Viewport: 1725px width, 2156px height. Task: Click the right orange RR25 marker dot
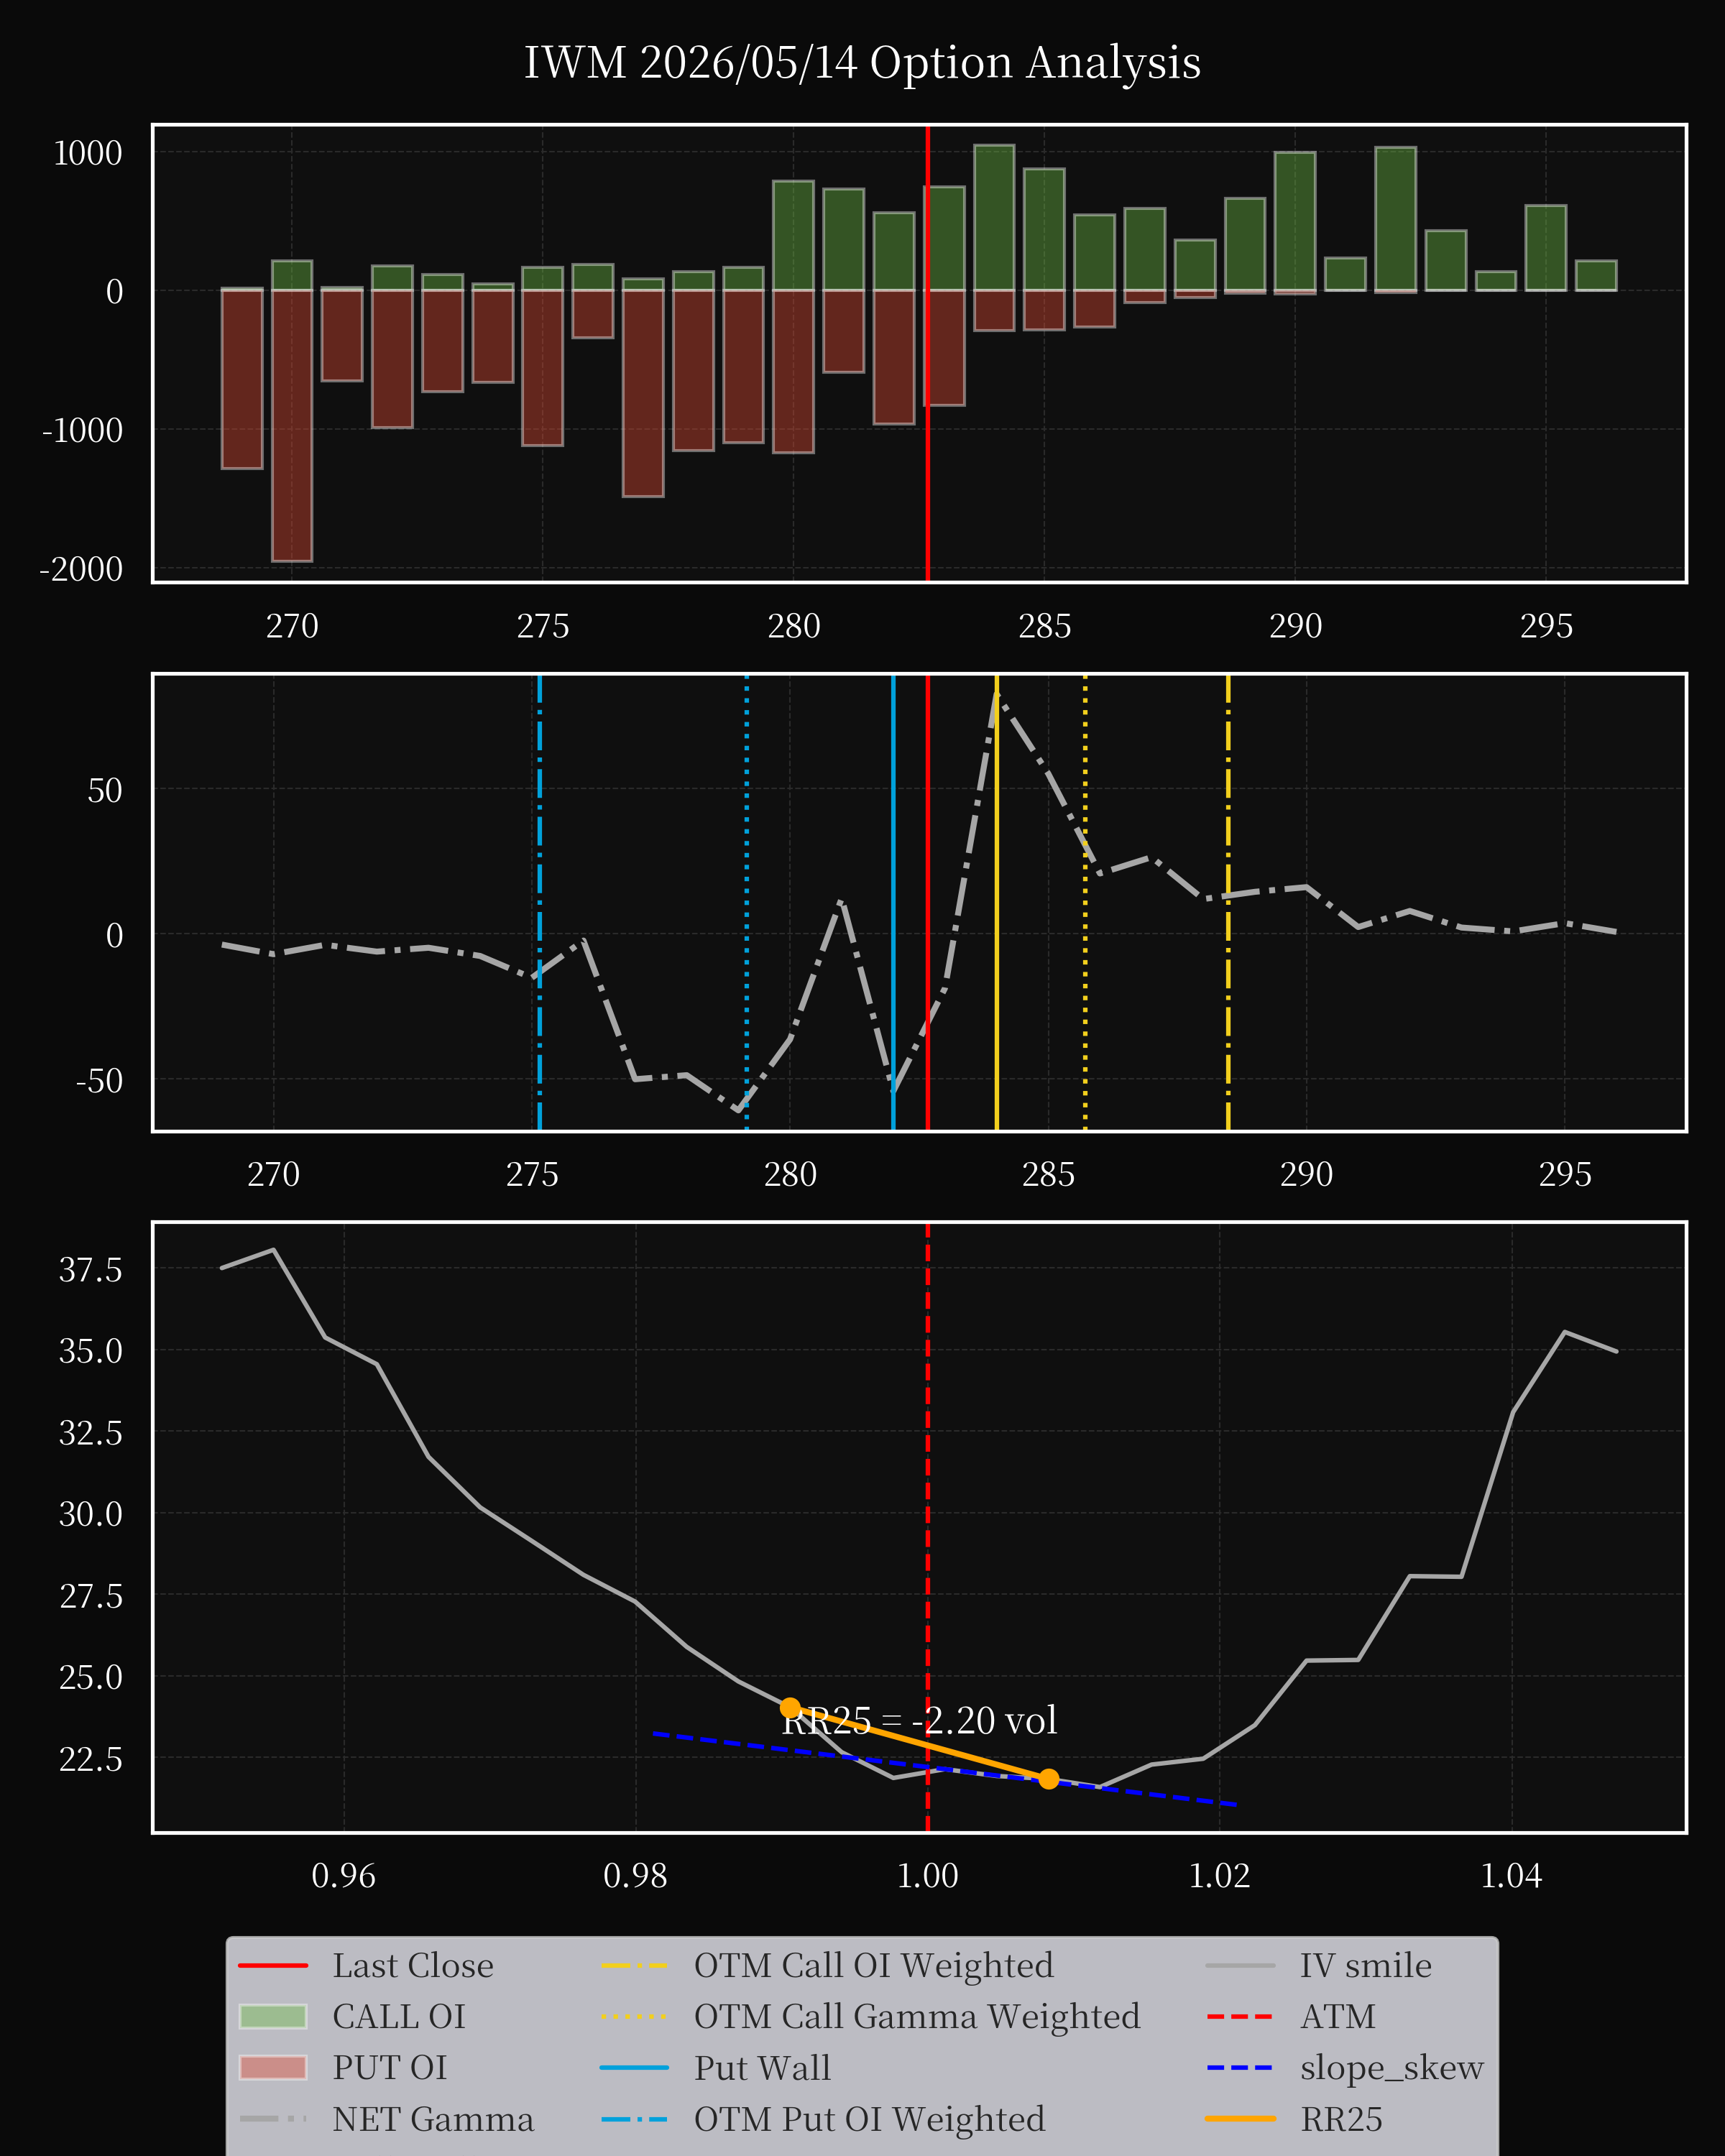[1048, 1779]
